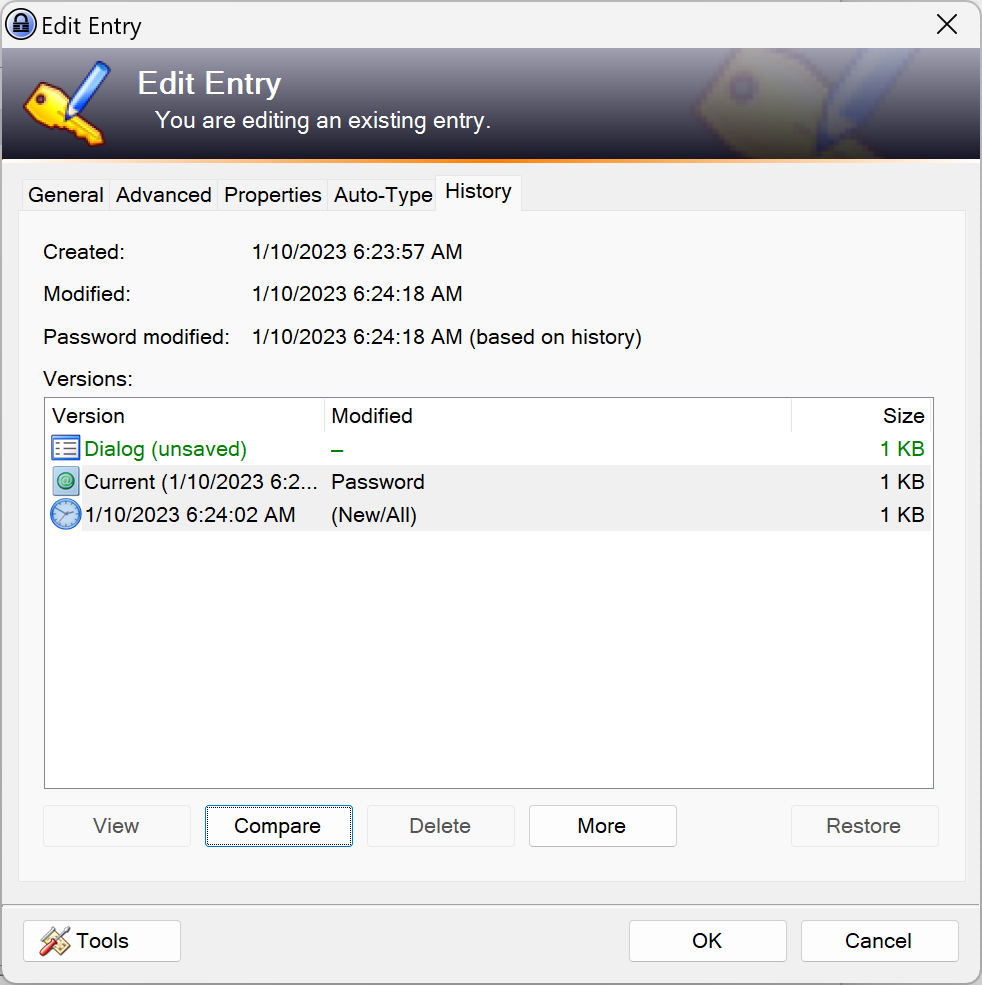The width and height of the screenshot is (982, 985).
Task: Click the Compare button
Action: 278,826
